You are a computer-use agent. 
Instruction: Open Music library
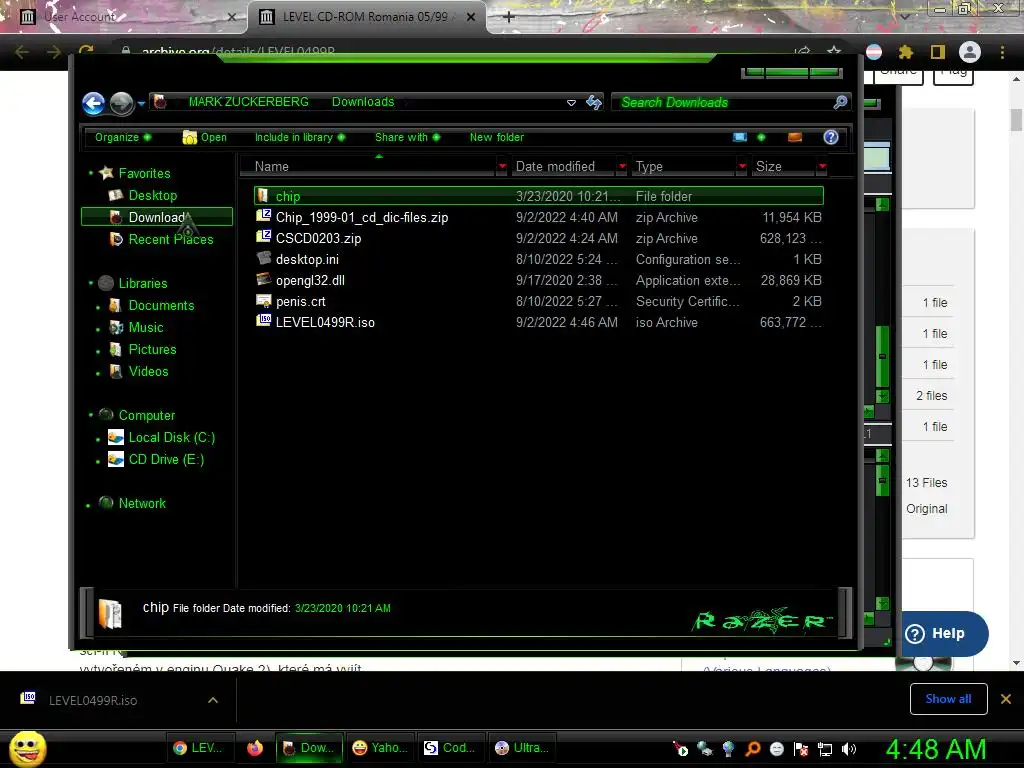146,327
